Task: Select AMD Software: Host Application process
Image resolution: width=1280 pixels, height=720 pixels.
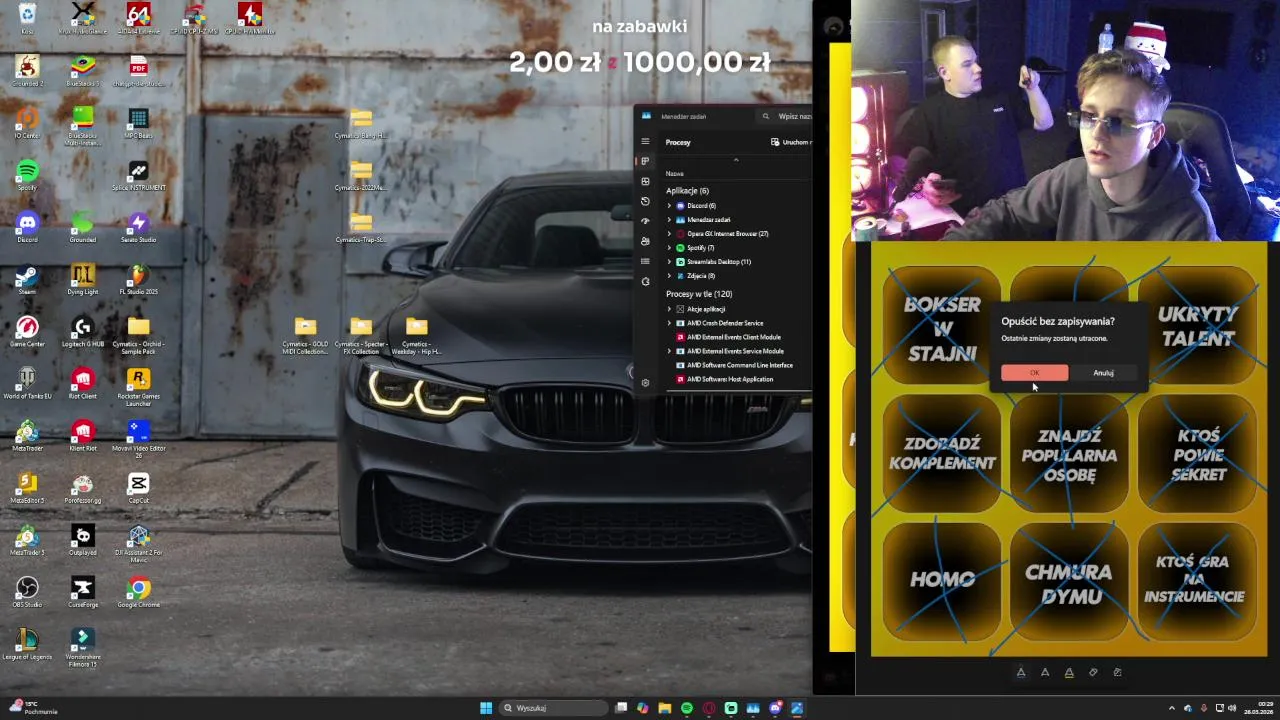Action: [x=730, y=379]
